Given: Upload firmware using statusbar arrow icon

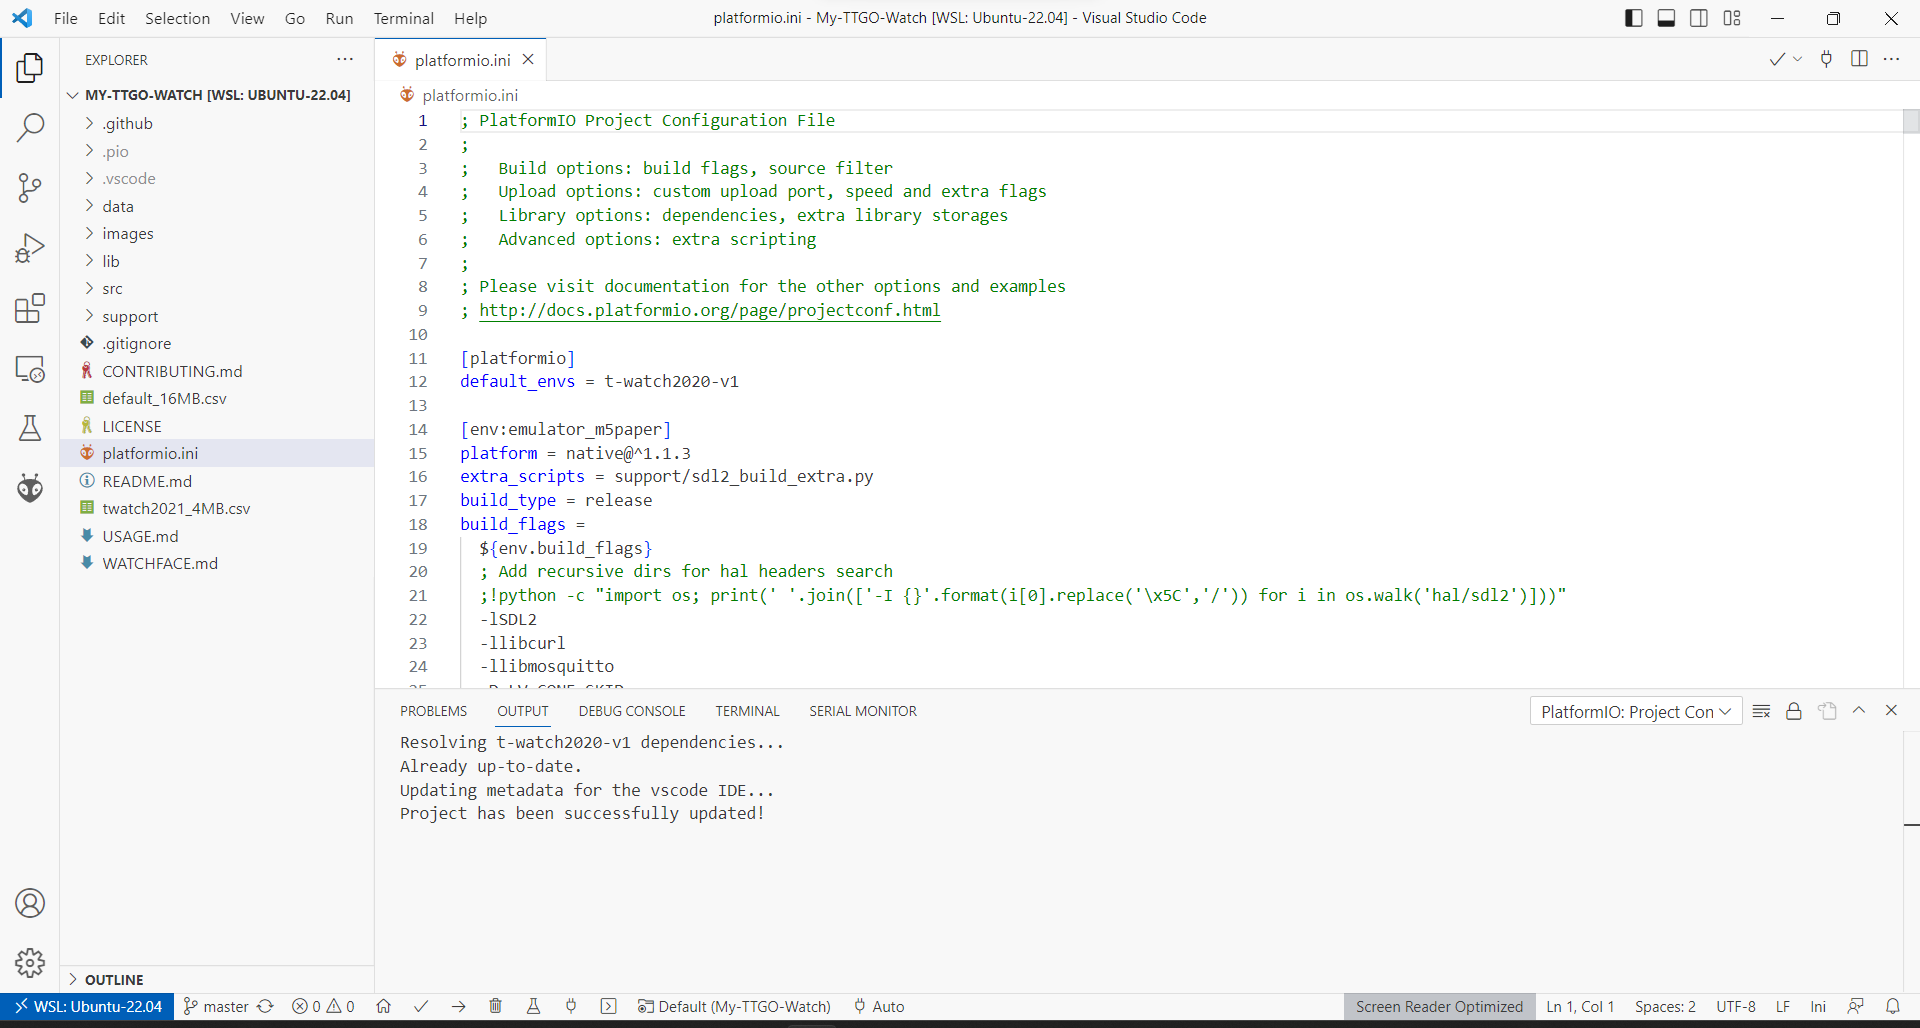Looking at the screenshot, I should [x=459, y=1007].
